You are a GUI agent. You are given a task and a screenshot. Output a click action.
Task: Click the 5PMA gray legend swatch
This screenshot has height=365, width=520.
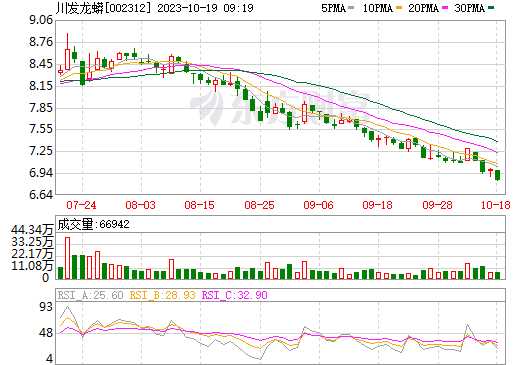[x=351, y=8]
